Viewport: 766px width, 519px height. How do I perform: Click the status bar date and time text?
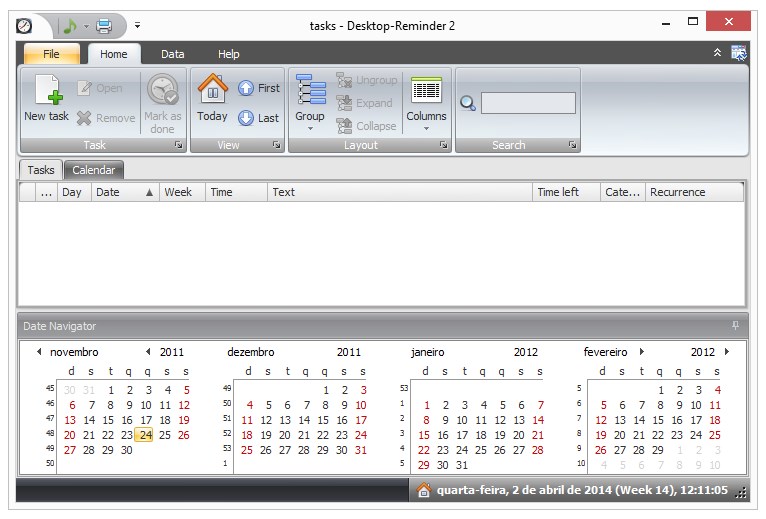pos(582,490)
